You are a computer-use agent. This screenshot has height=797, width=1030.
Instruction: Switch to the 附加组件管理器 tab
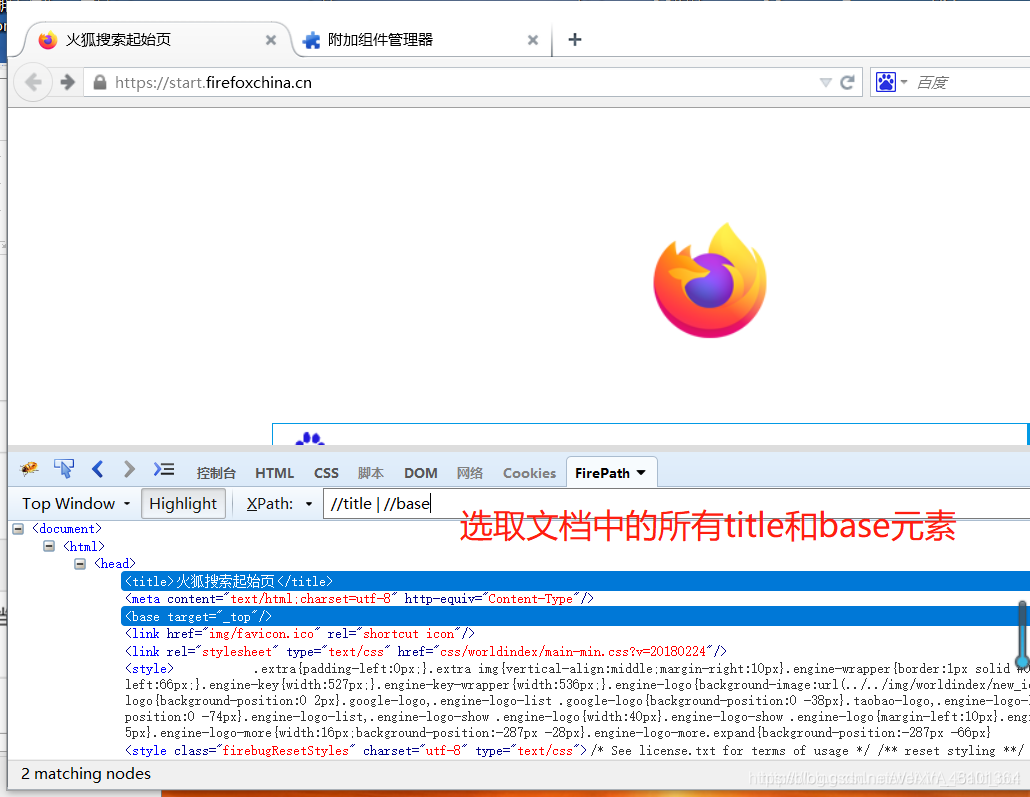(420, 39)
